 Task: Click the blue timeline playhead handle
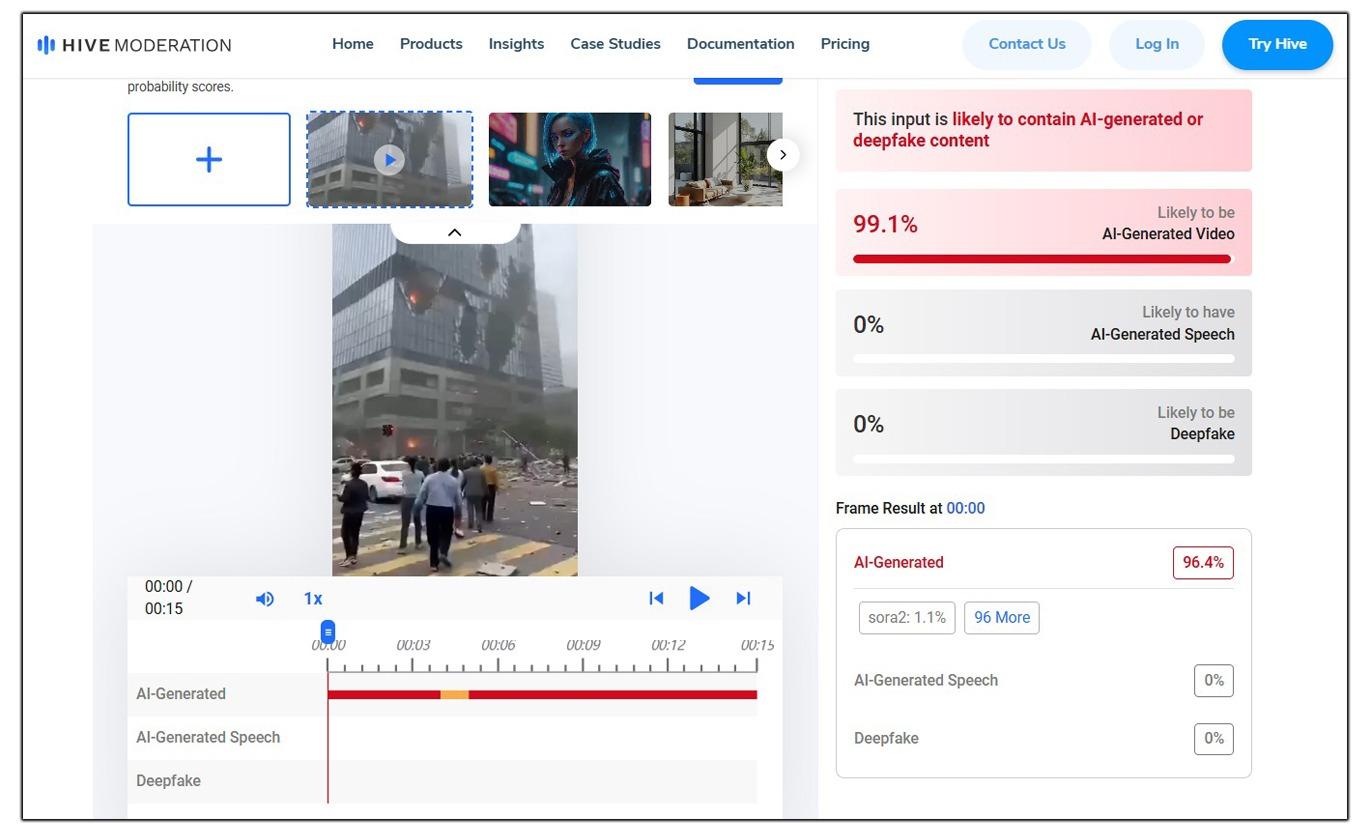328,632
